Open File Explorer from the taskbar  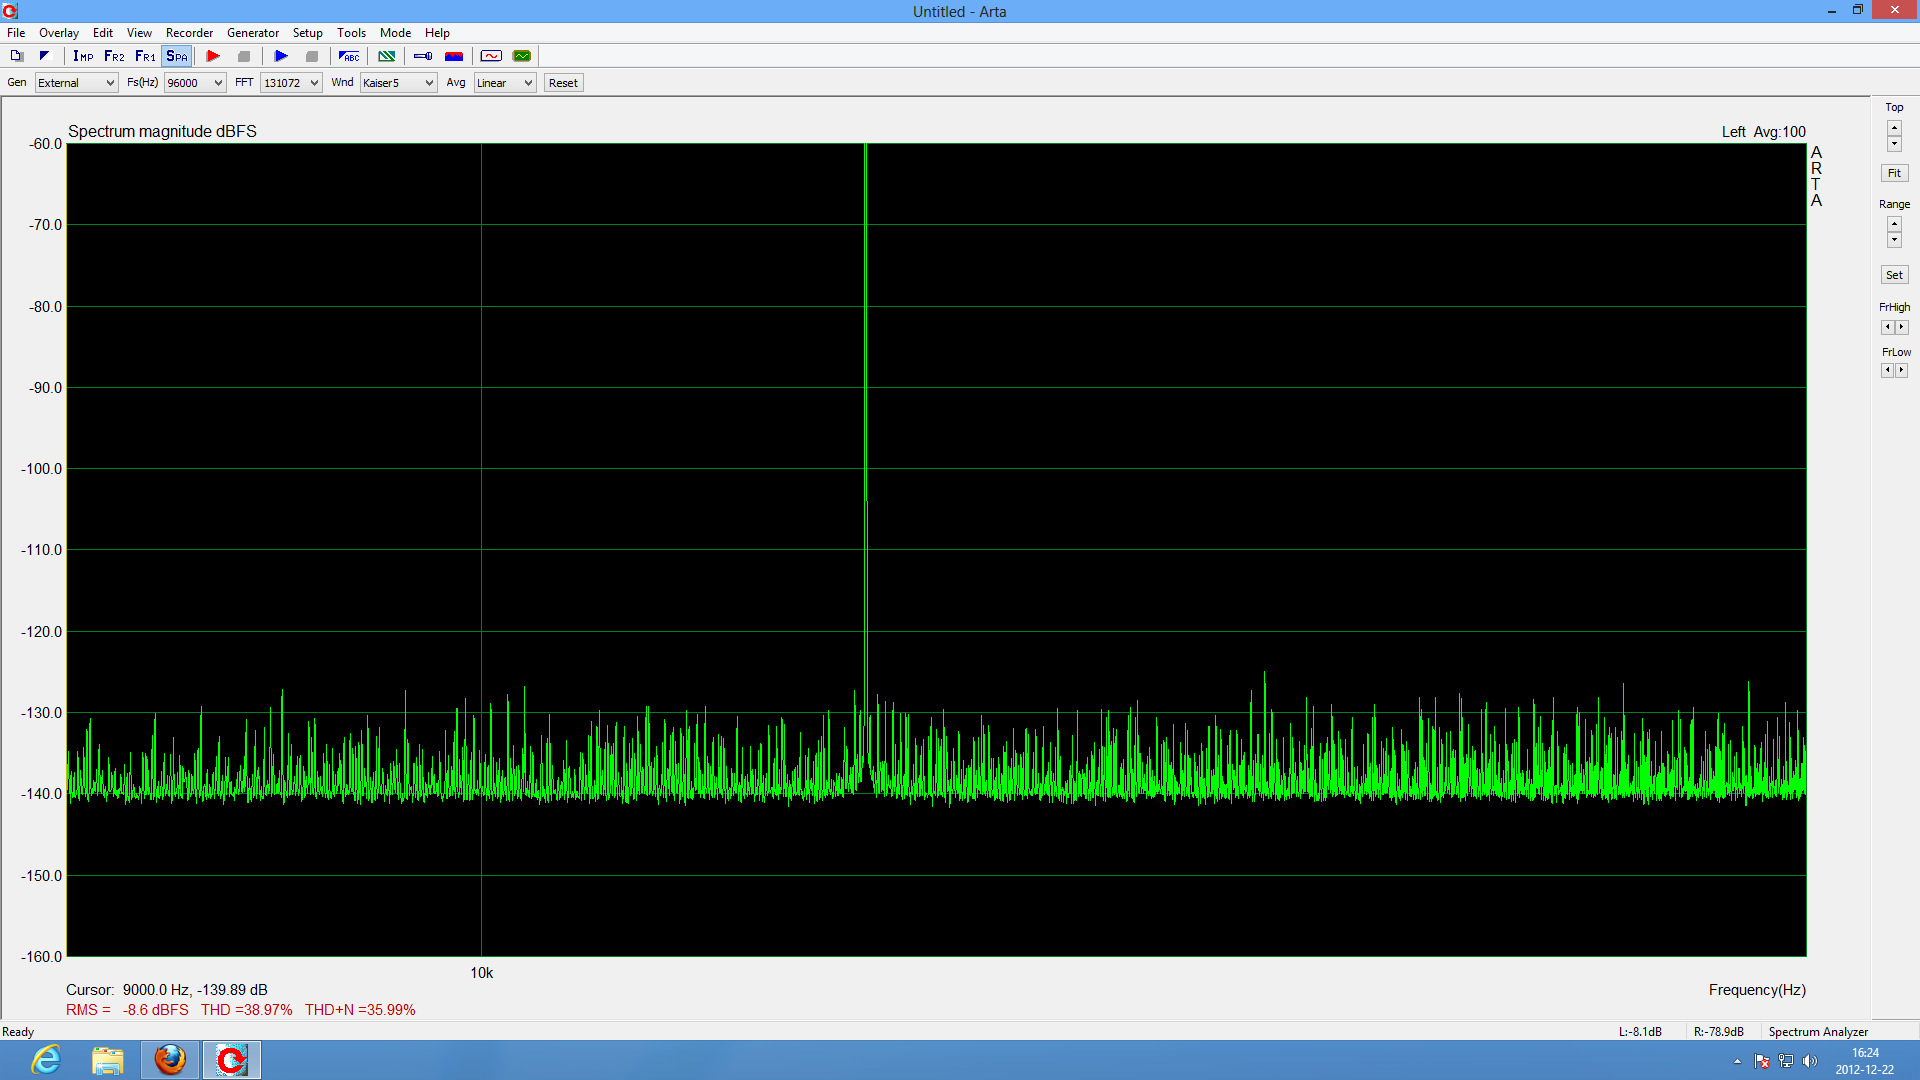[x=108, y=1060]
